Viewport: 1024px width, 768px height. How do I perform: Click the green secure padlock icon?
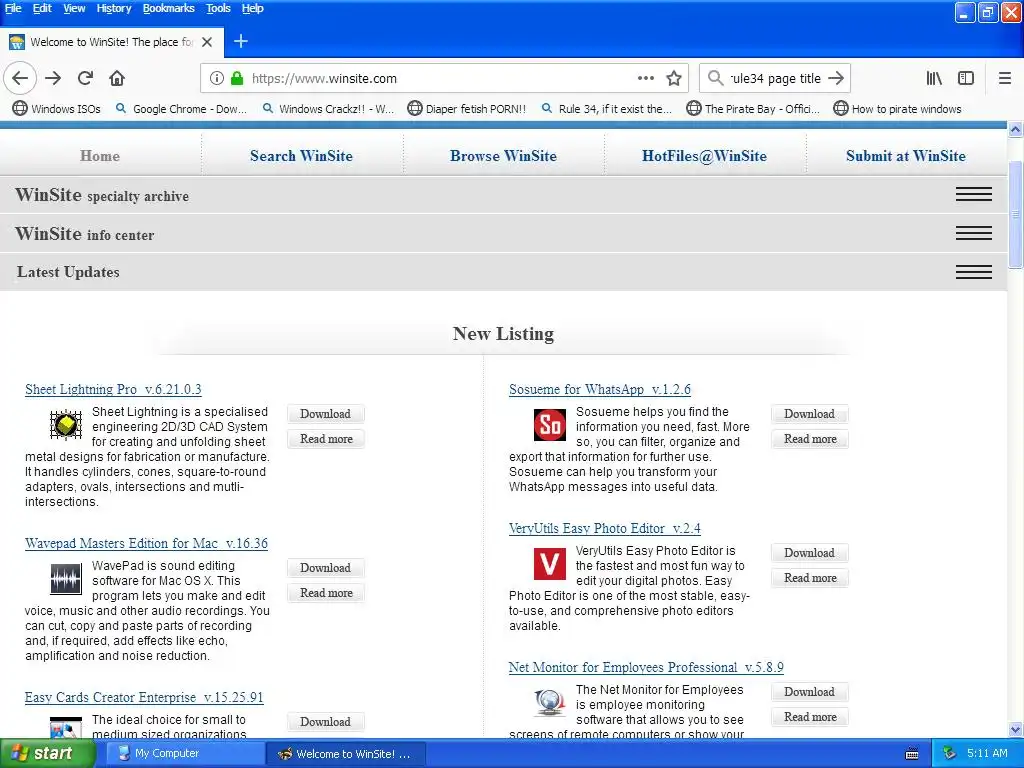[x=237, y=78]
